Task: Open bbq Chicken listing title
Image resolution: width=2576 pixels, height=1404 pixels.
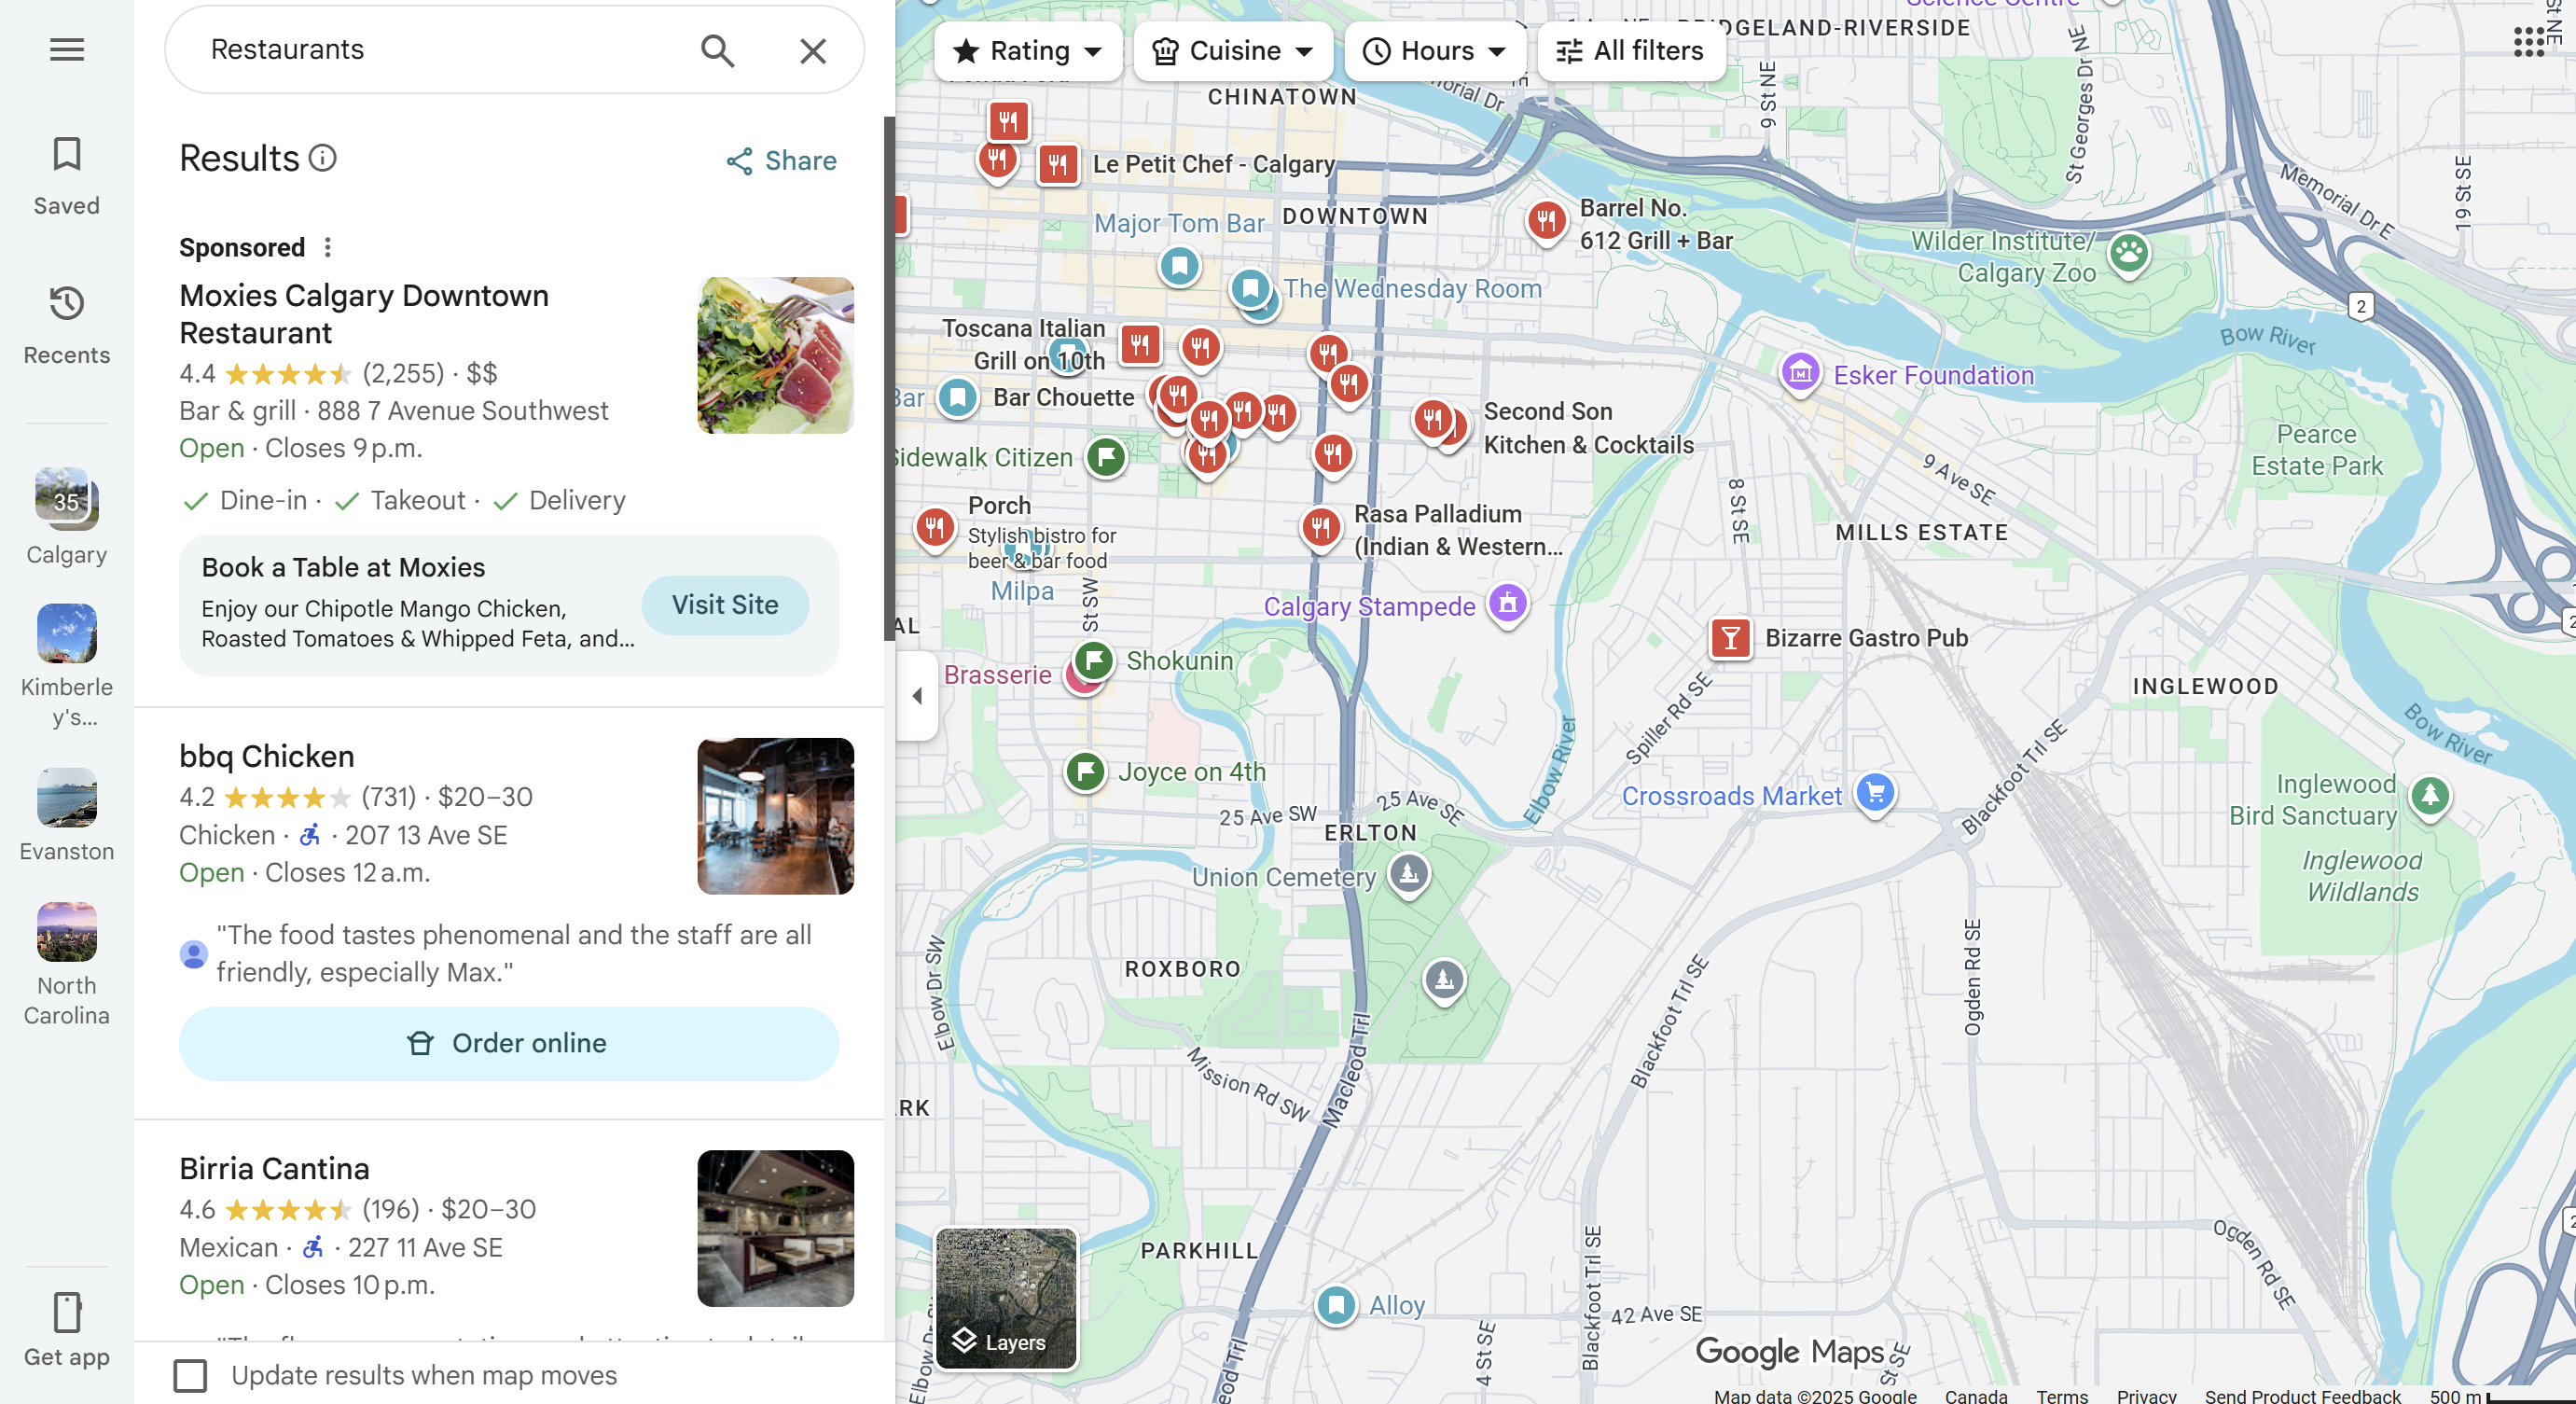Action: (x=267, y=757)
